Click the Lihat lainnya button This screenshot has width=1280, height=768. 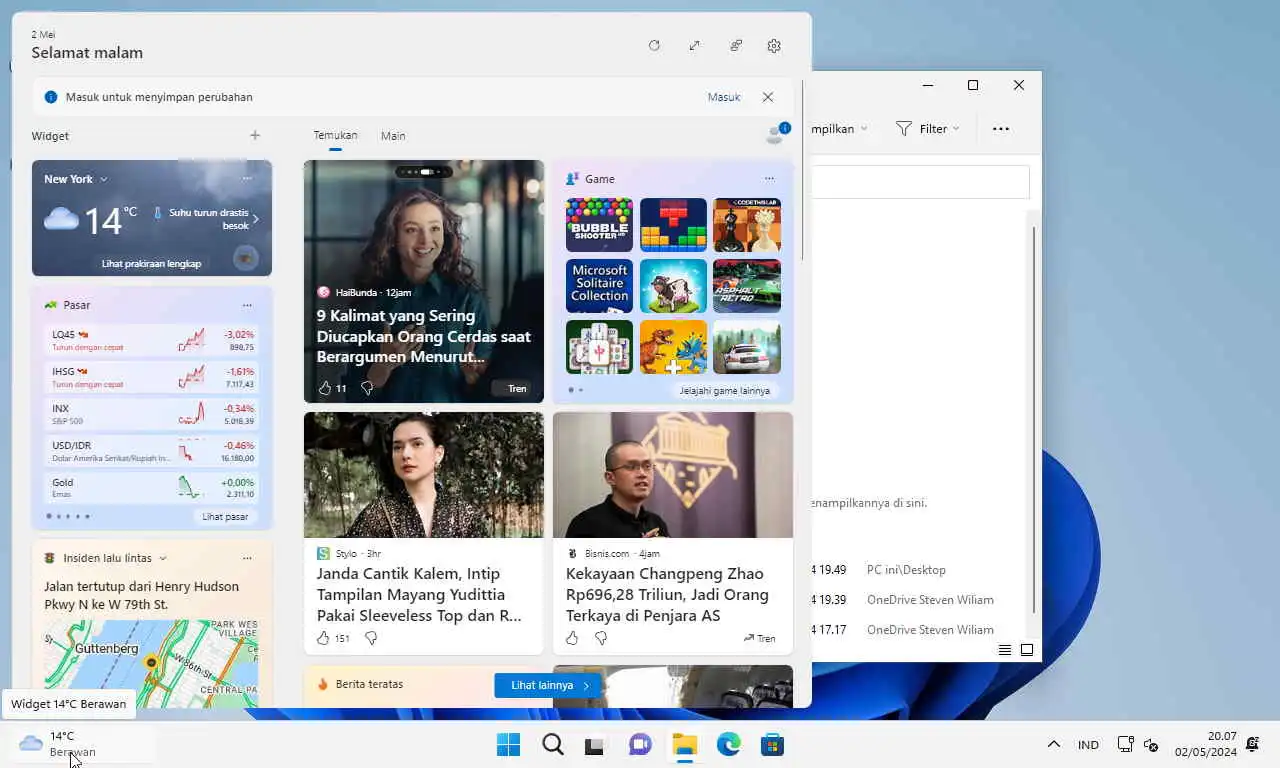(548, 685)
